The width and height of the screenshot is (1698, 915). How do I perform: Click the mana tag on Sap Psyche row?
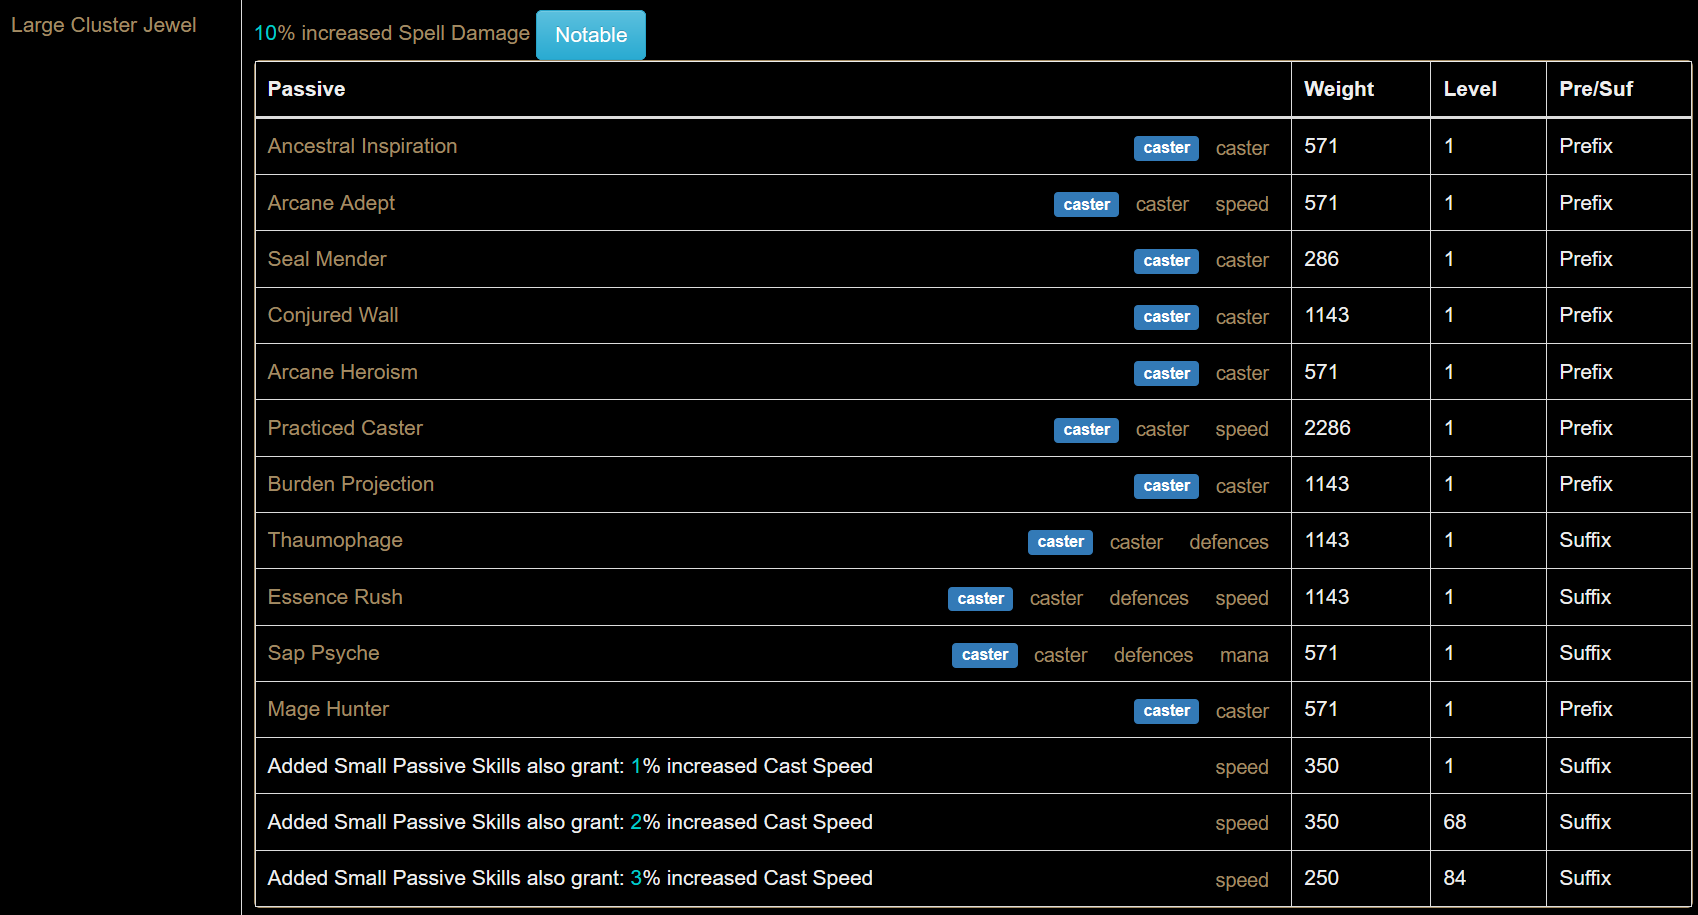[1244, 655]
